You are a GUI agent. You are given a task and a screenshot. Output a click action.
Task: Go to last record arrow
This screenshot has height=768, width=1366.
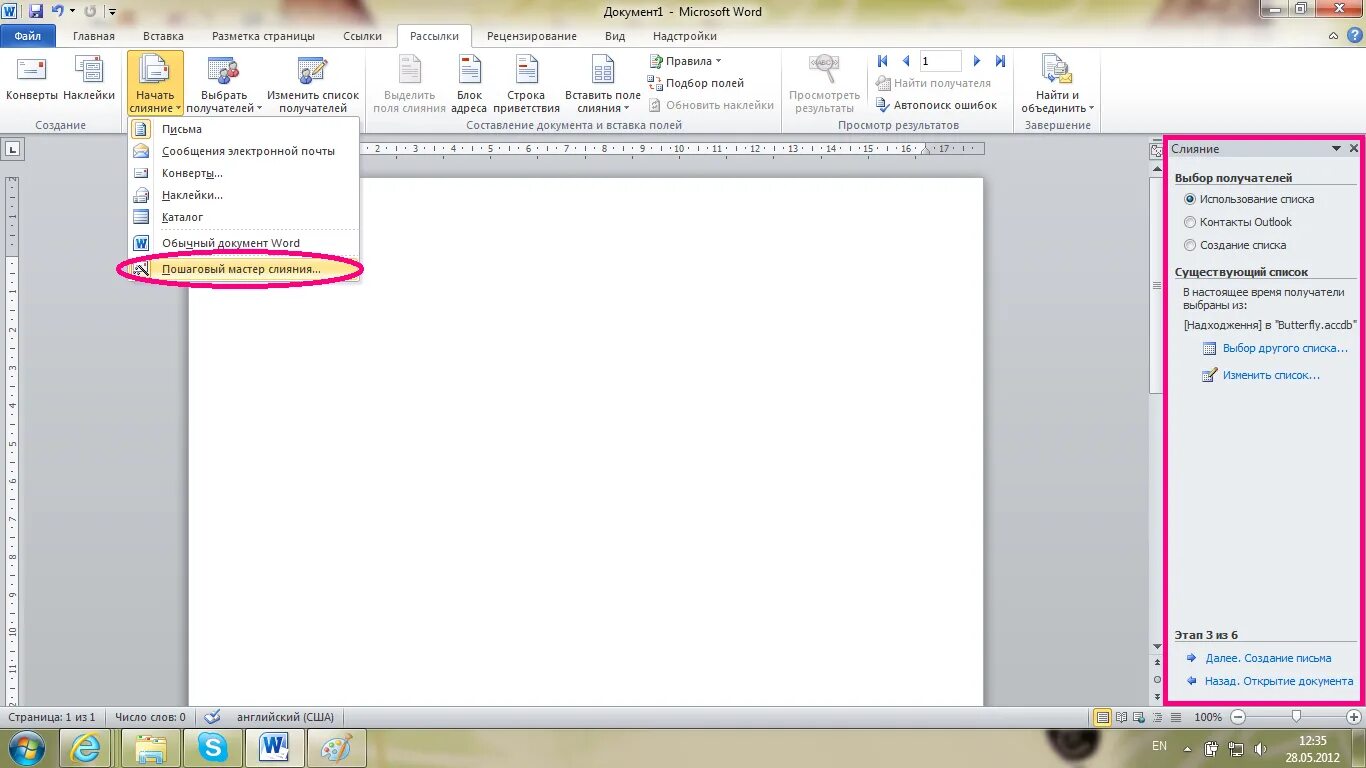point(999,61)
